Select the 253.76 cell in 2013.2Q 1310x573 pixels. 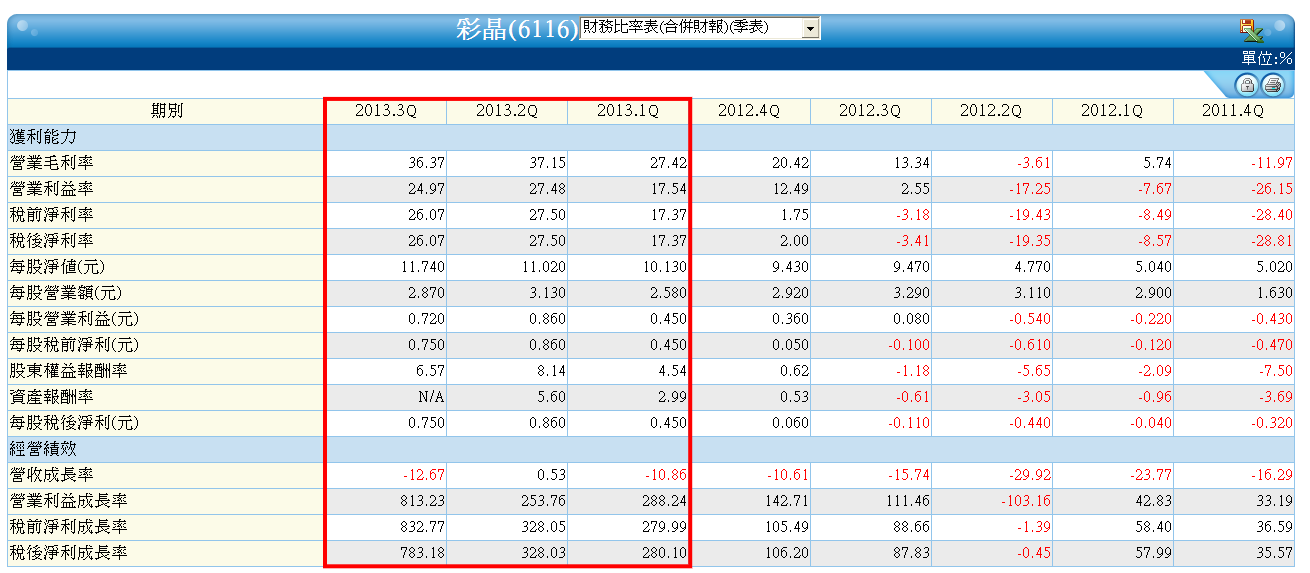click(544, 501)
